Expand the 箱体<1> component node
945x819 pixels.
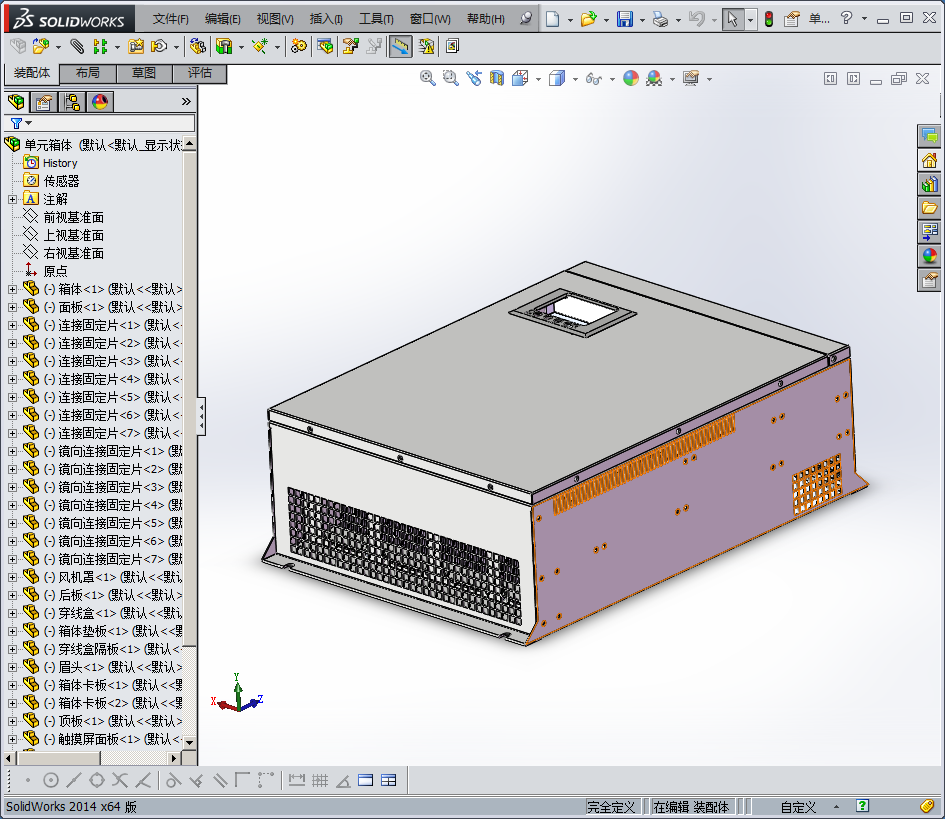[12, 289]
